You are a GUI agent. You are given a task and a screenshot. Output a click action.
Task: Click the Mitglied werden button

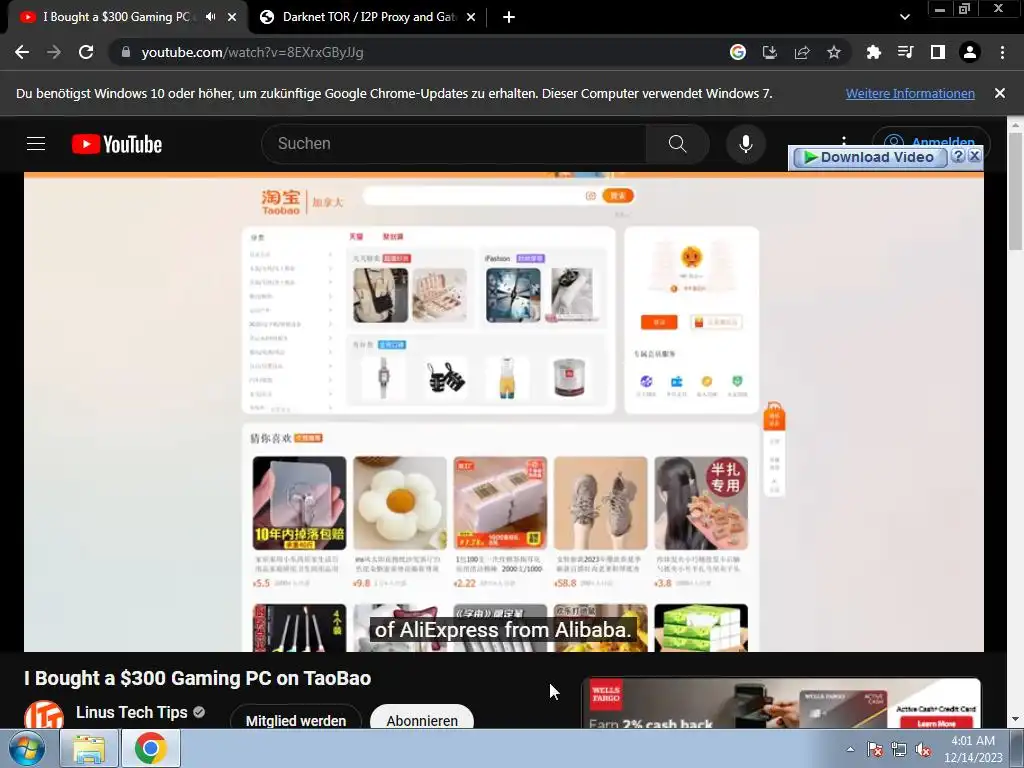click(296, 717)
